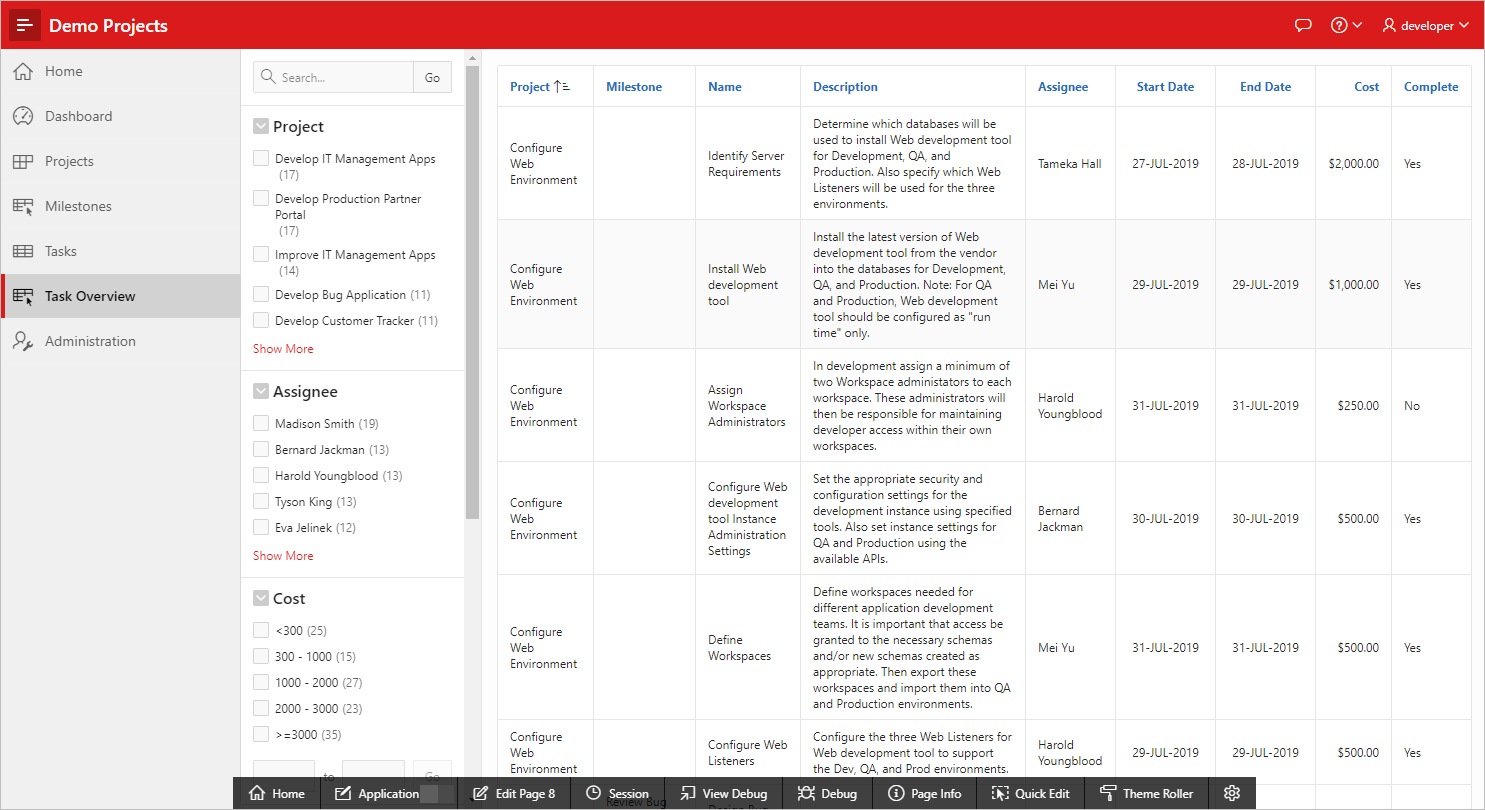Open the End Date column header menu
This screenshot has height=810, width=1485.
pos(1265,87)
